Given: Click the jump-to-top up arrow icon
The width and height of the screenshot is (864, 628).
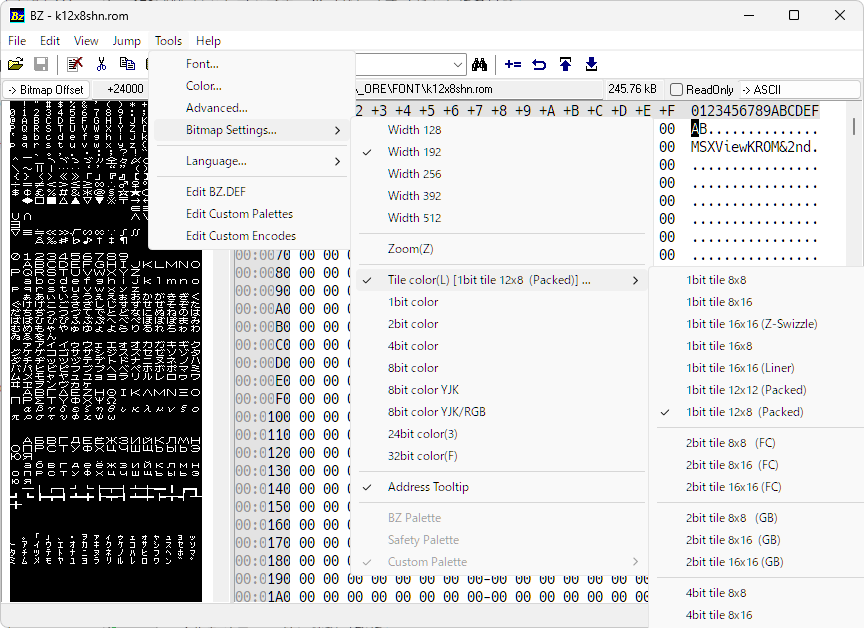Looking at the screenshot, I should (565, 64).
